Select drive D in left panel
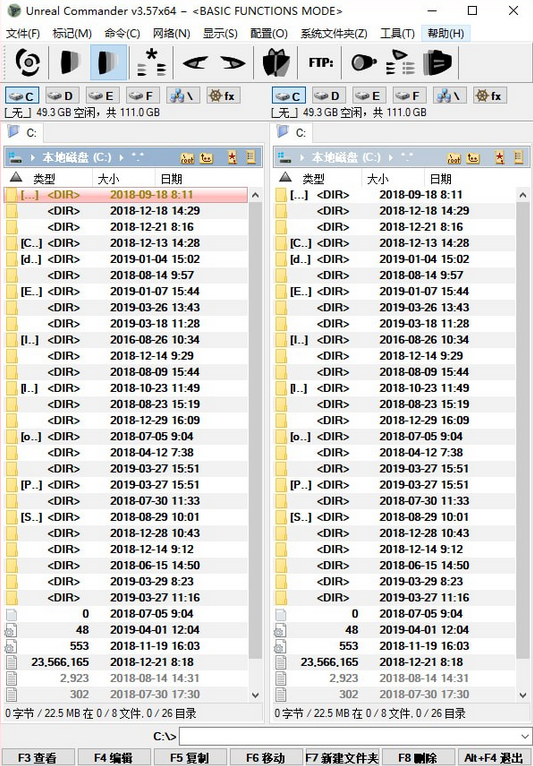This screenshot has height=766, width=533. click(62, 96)
